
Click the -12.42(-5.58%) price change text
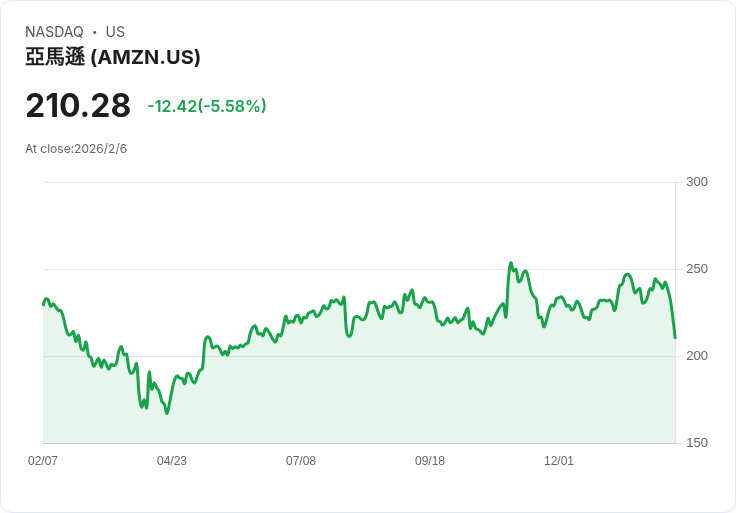(207, 106)
